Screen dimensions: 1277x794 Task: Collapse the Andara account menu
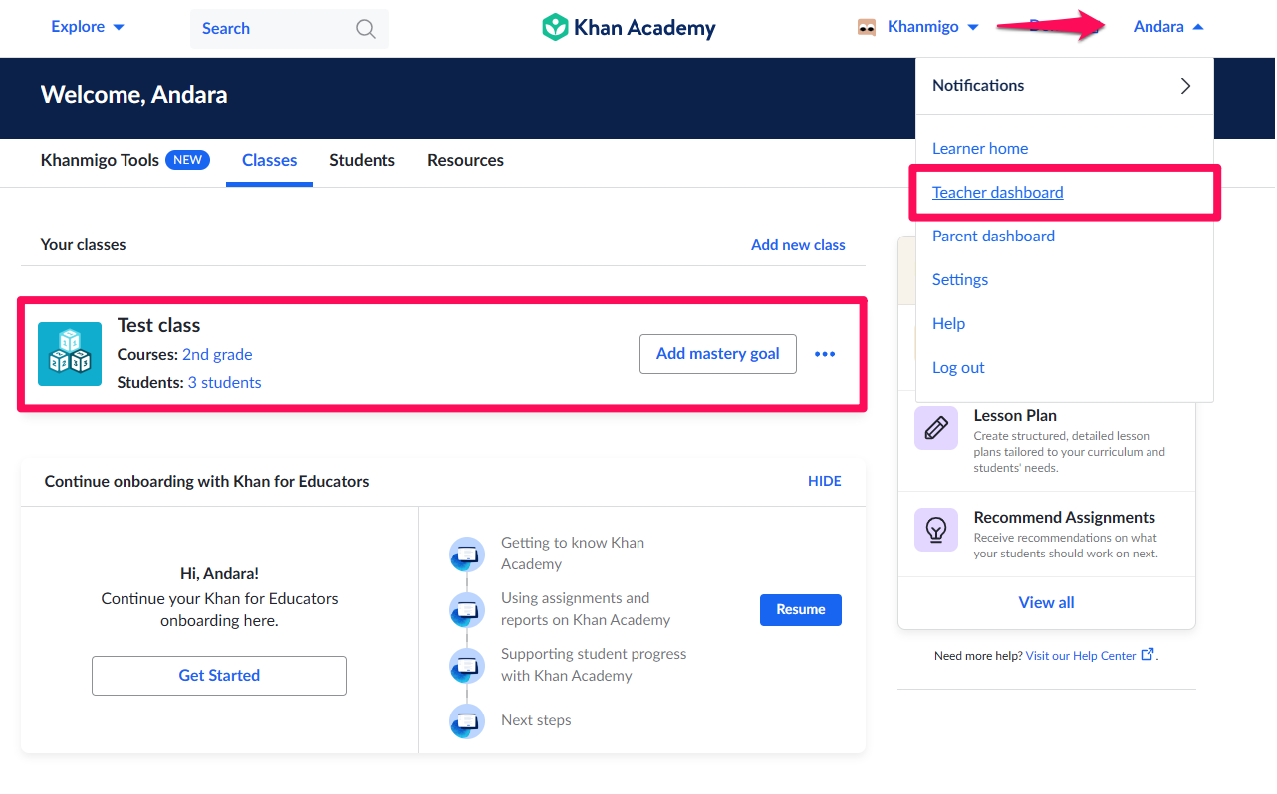[1168, 27]
